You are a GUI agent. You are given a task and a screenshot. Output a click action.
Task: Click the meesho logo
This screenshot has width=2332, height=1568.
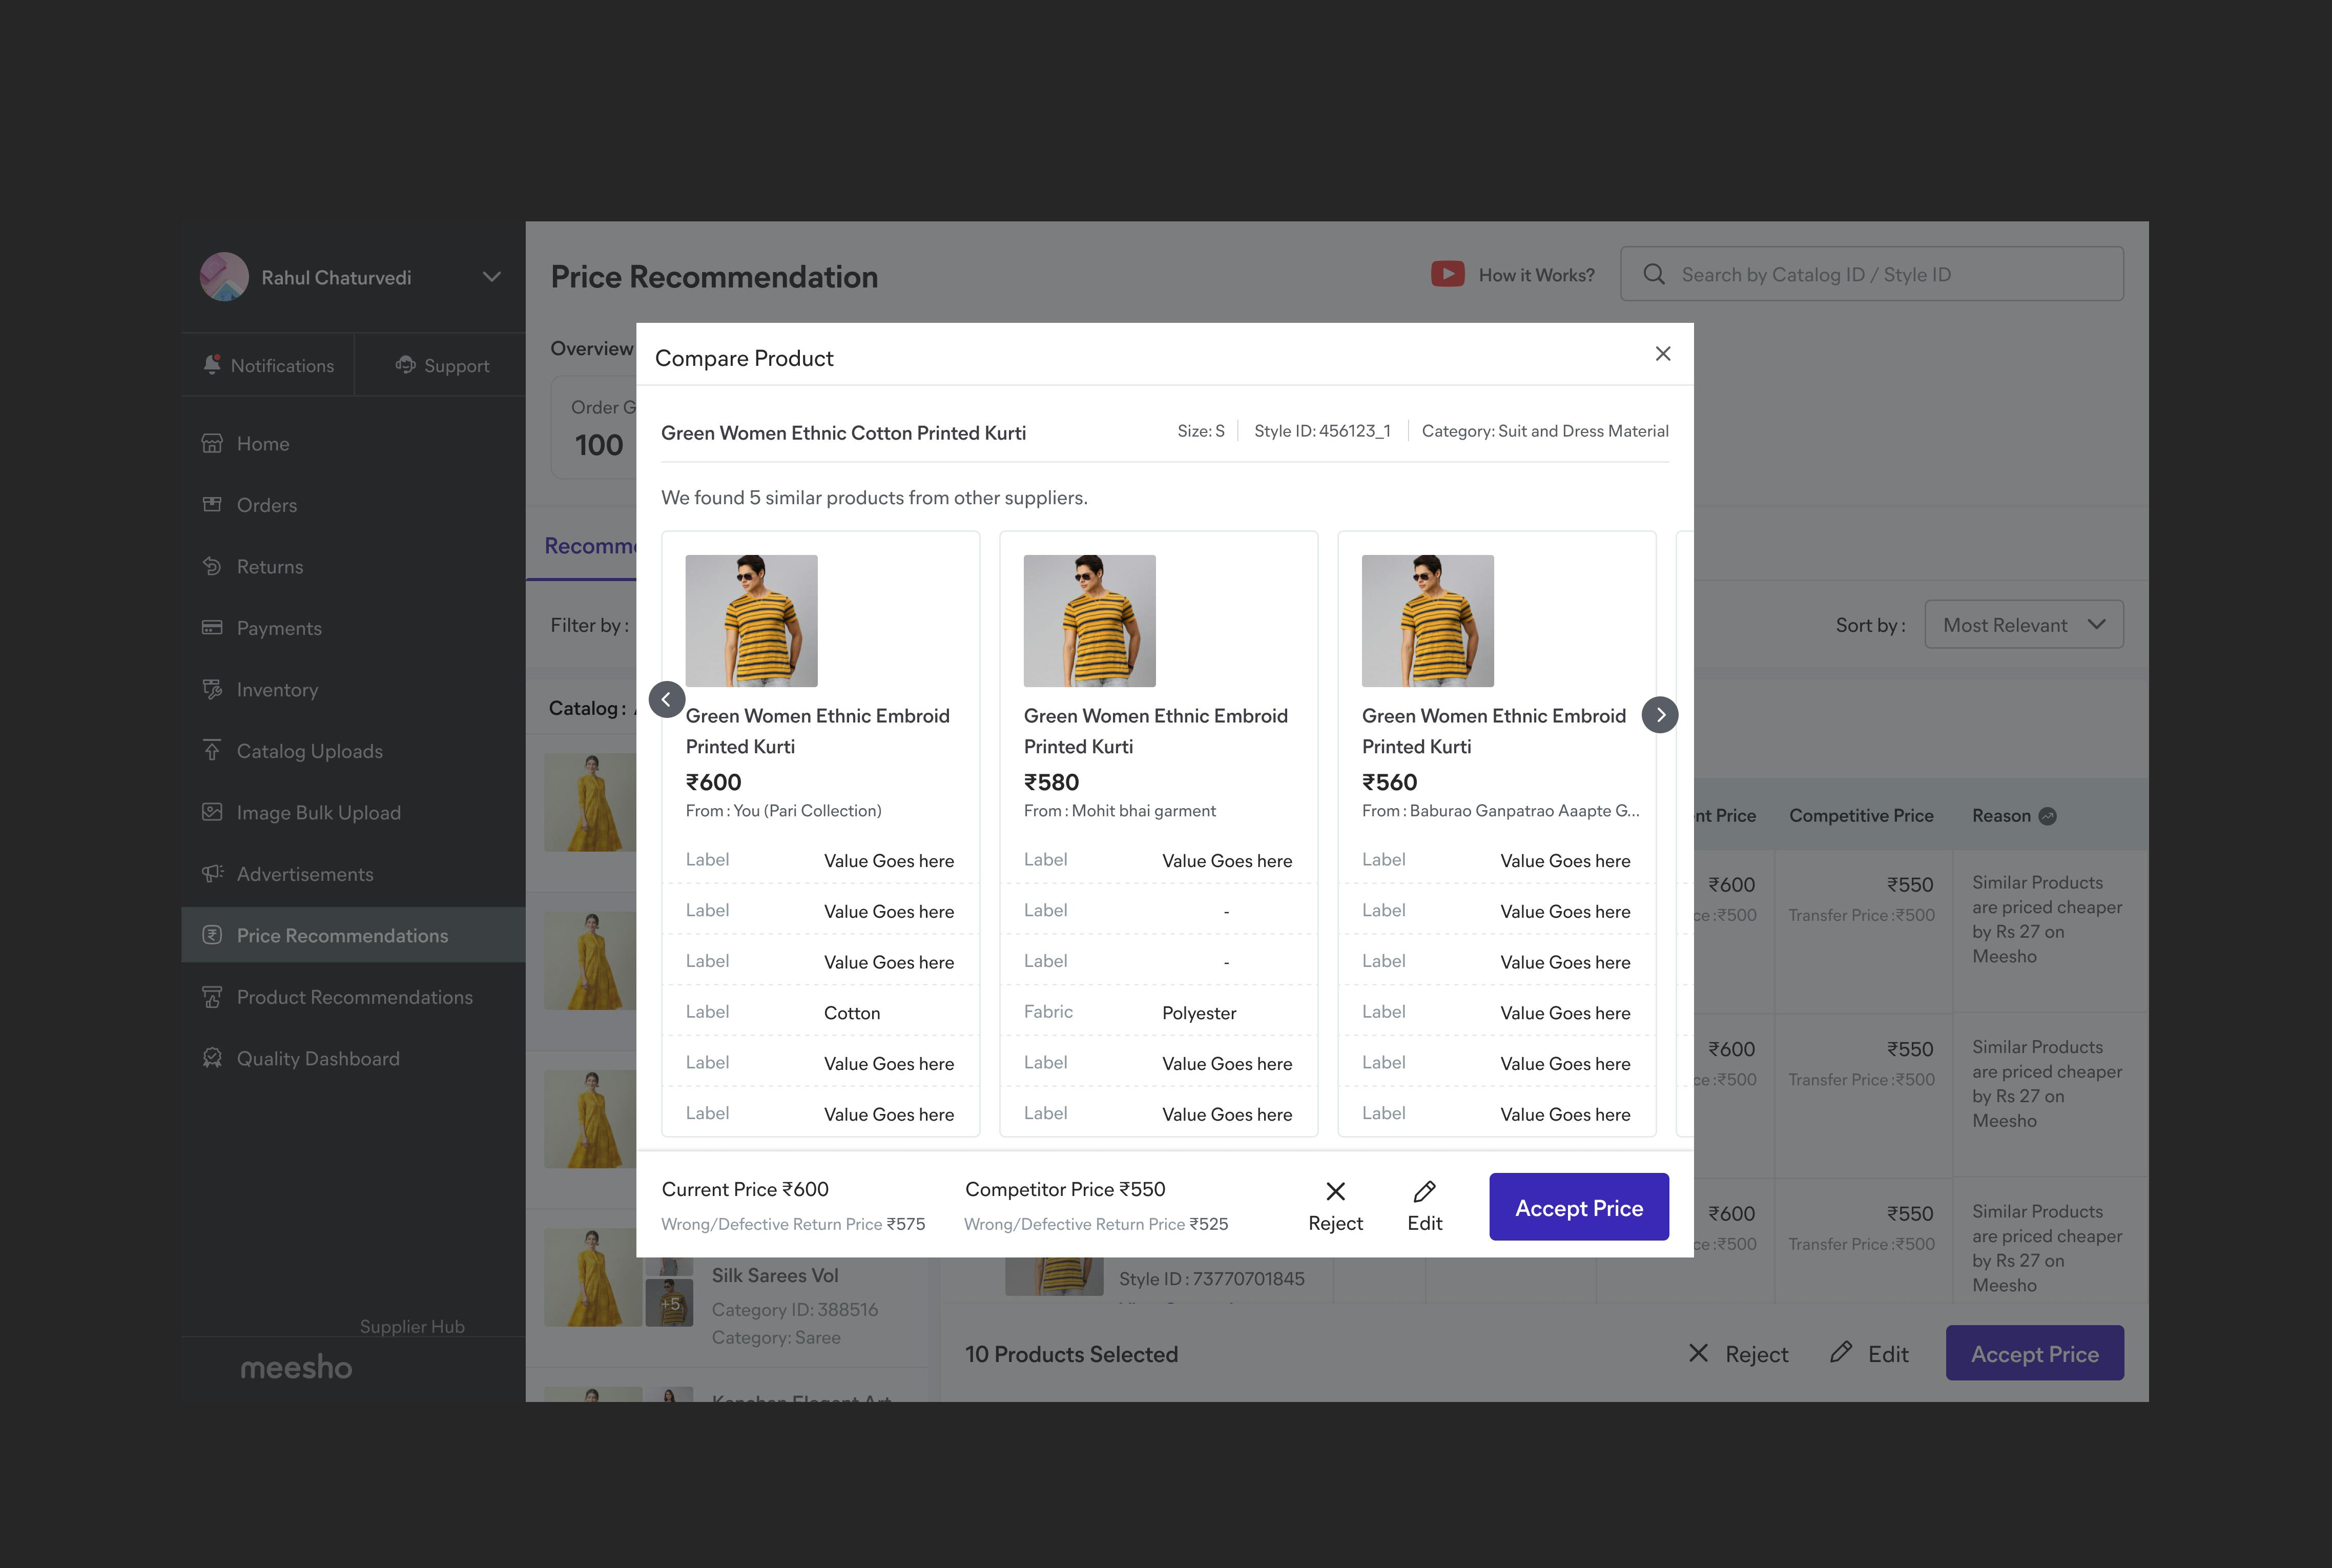296,1367
